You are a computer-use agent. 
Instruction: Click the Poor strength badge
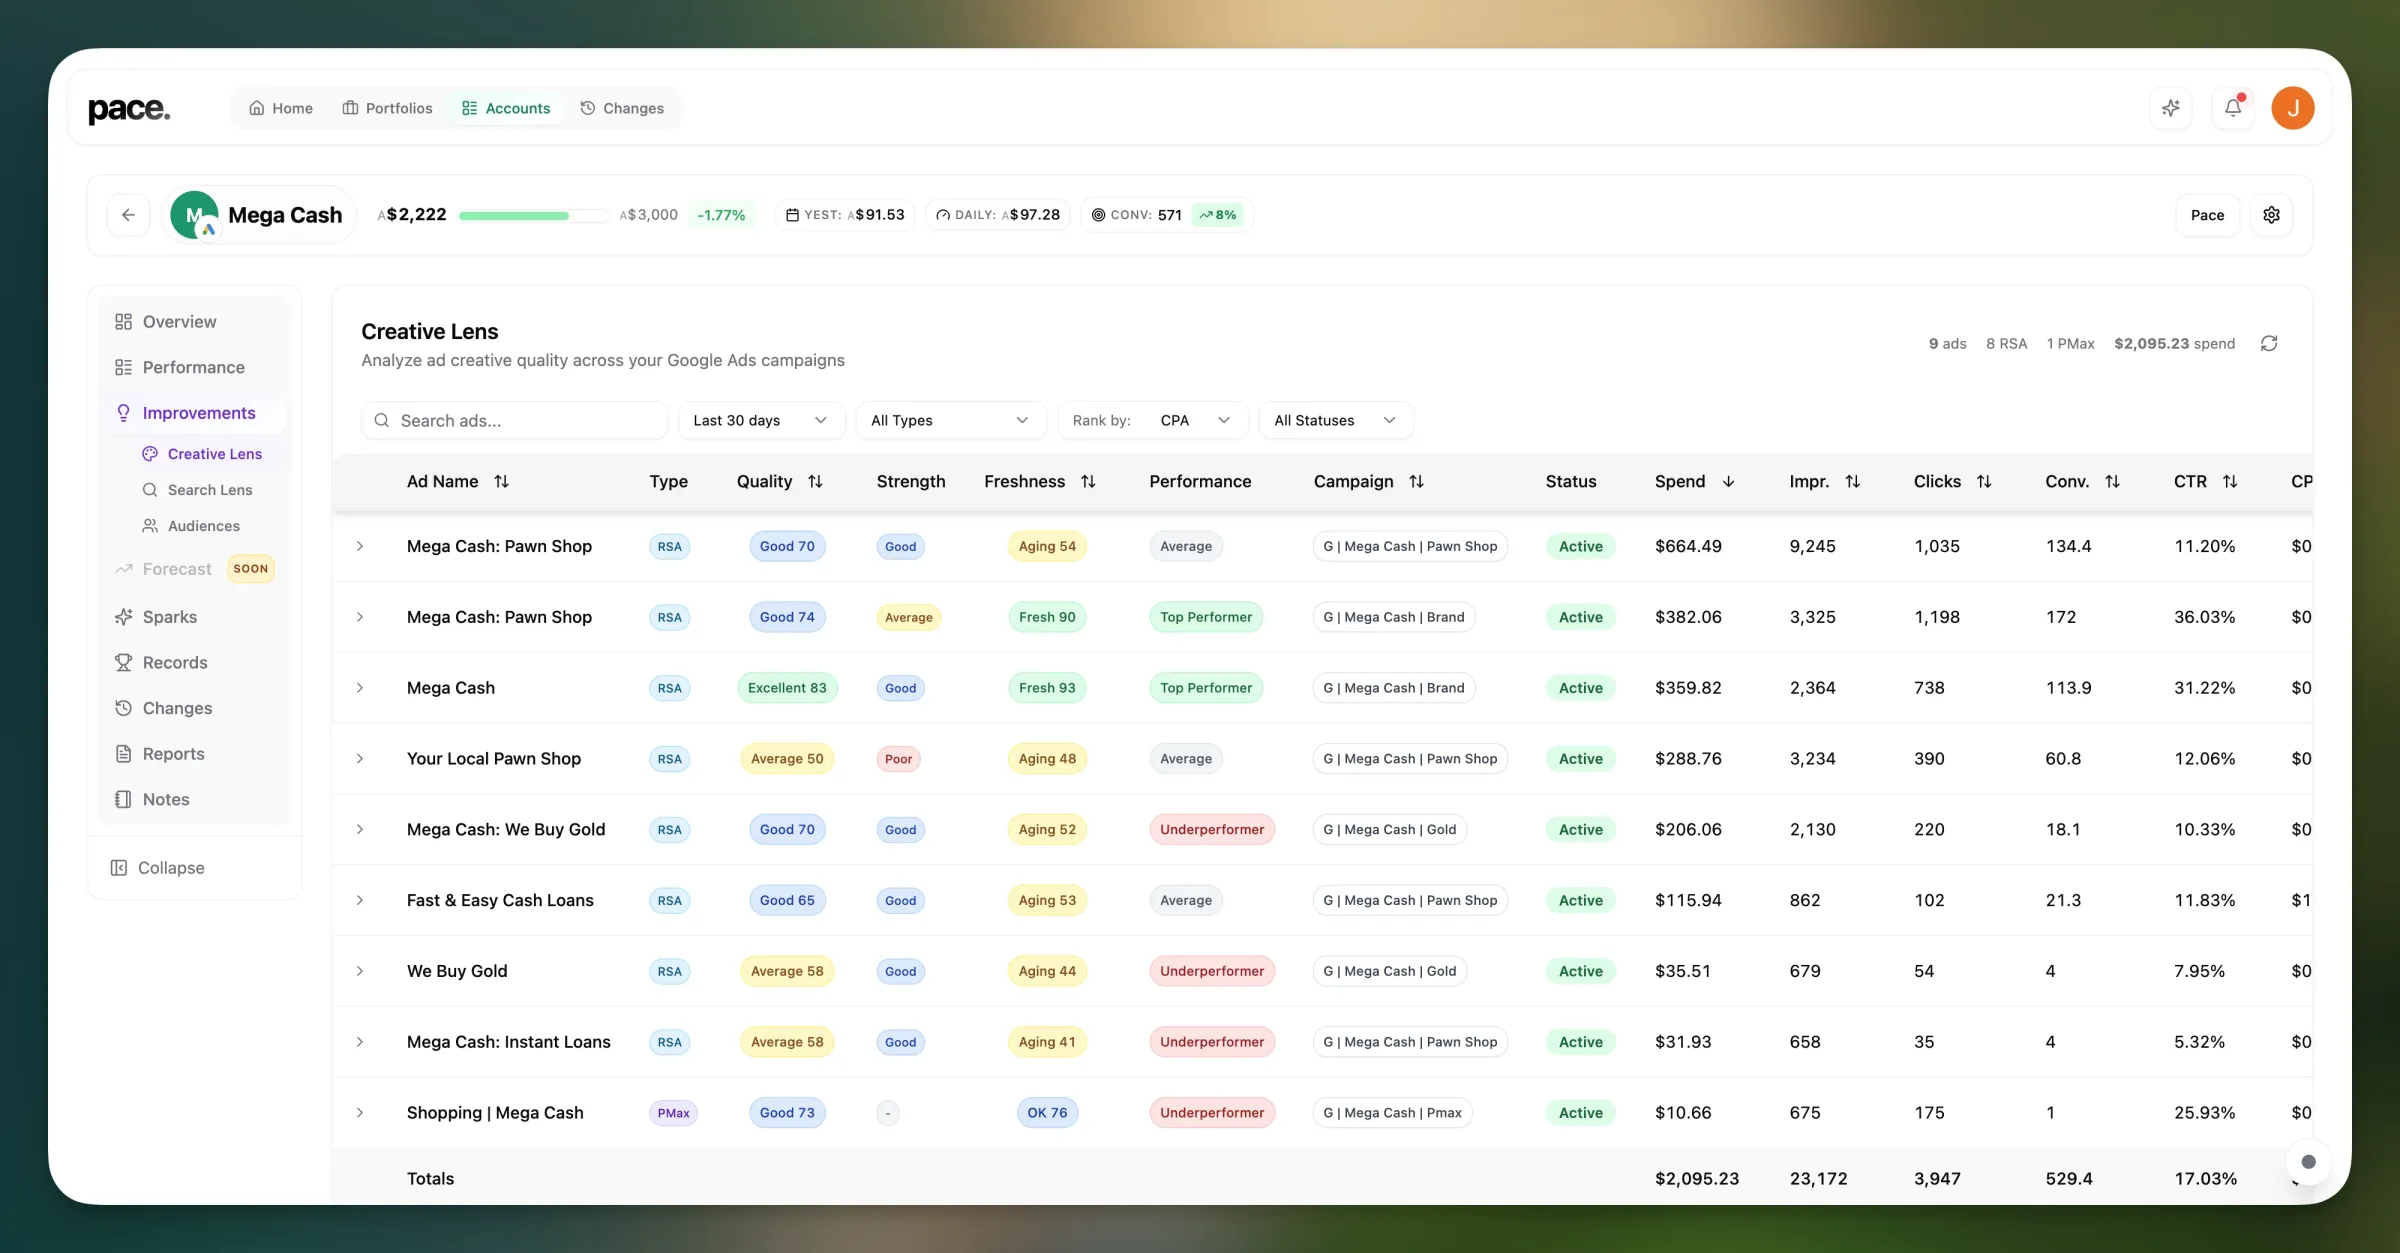coord(898,759)
